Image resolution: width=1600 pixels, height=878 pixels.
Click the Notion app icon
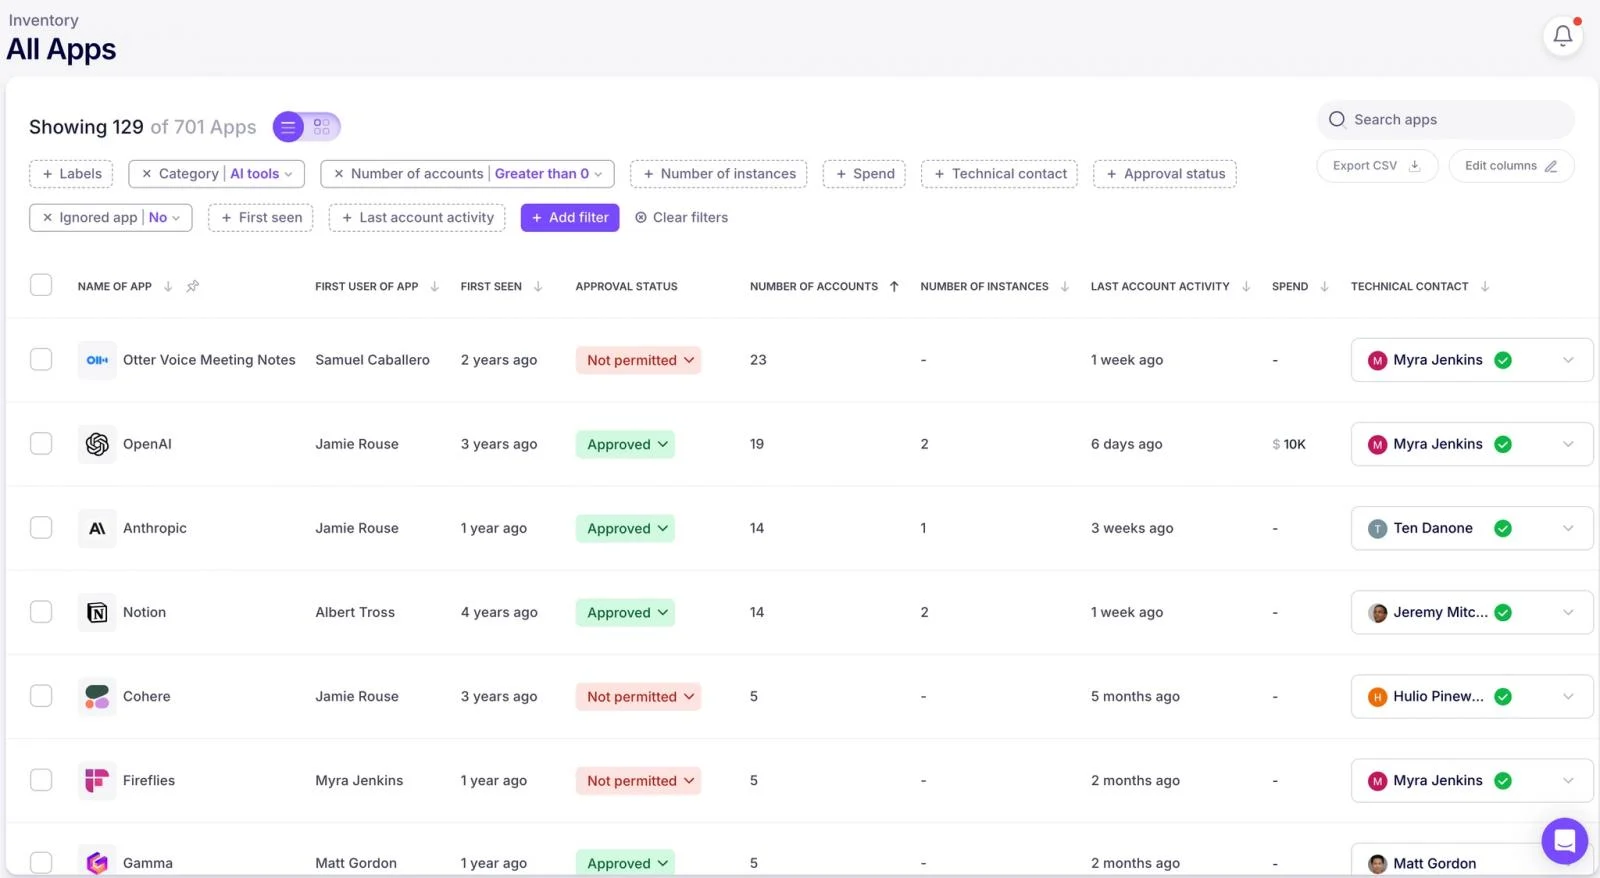pyautogui.click(x=97, y=612)
